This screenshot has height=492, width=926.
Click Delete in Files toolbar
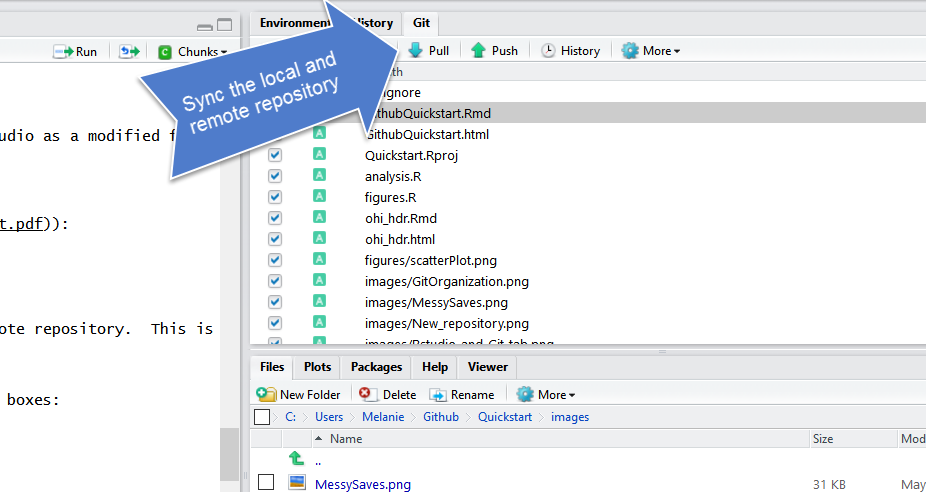pyautogui.click(x=387, y=395)
